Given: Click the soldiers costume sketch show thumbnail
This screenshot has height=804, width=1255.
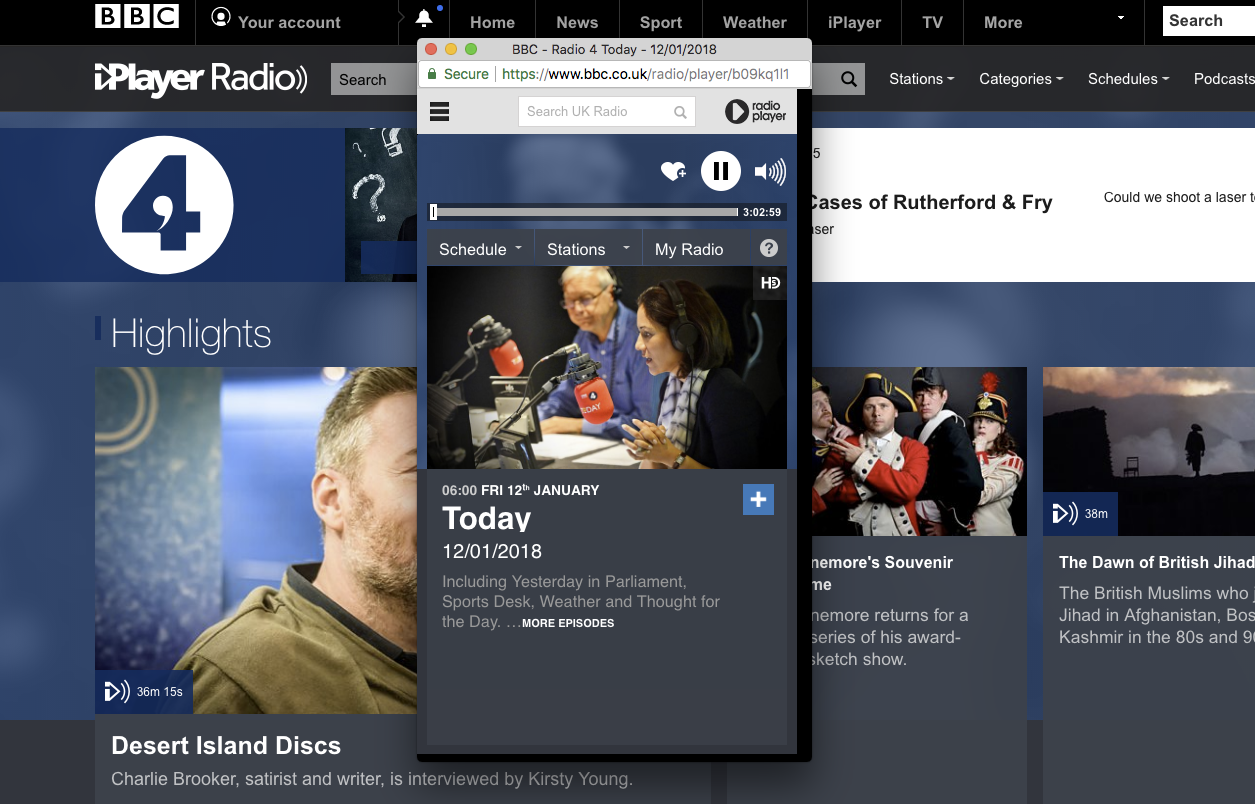Looking at the screenshot, I should click(x=919, y=451).
